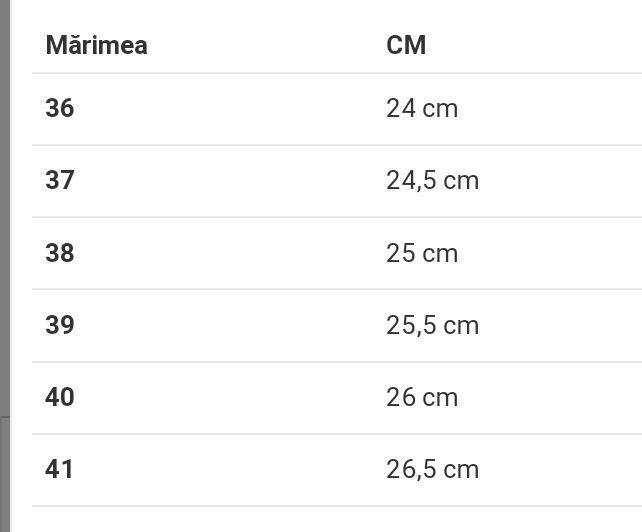Click the 26 cm measurement value
Screen dimensions: 642x532
coord(422,397)
